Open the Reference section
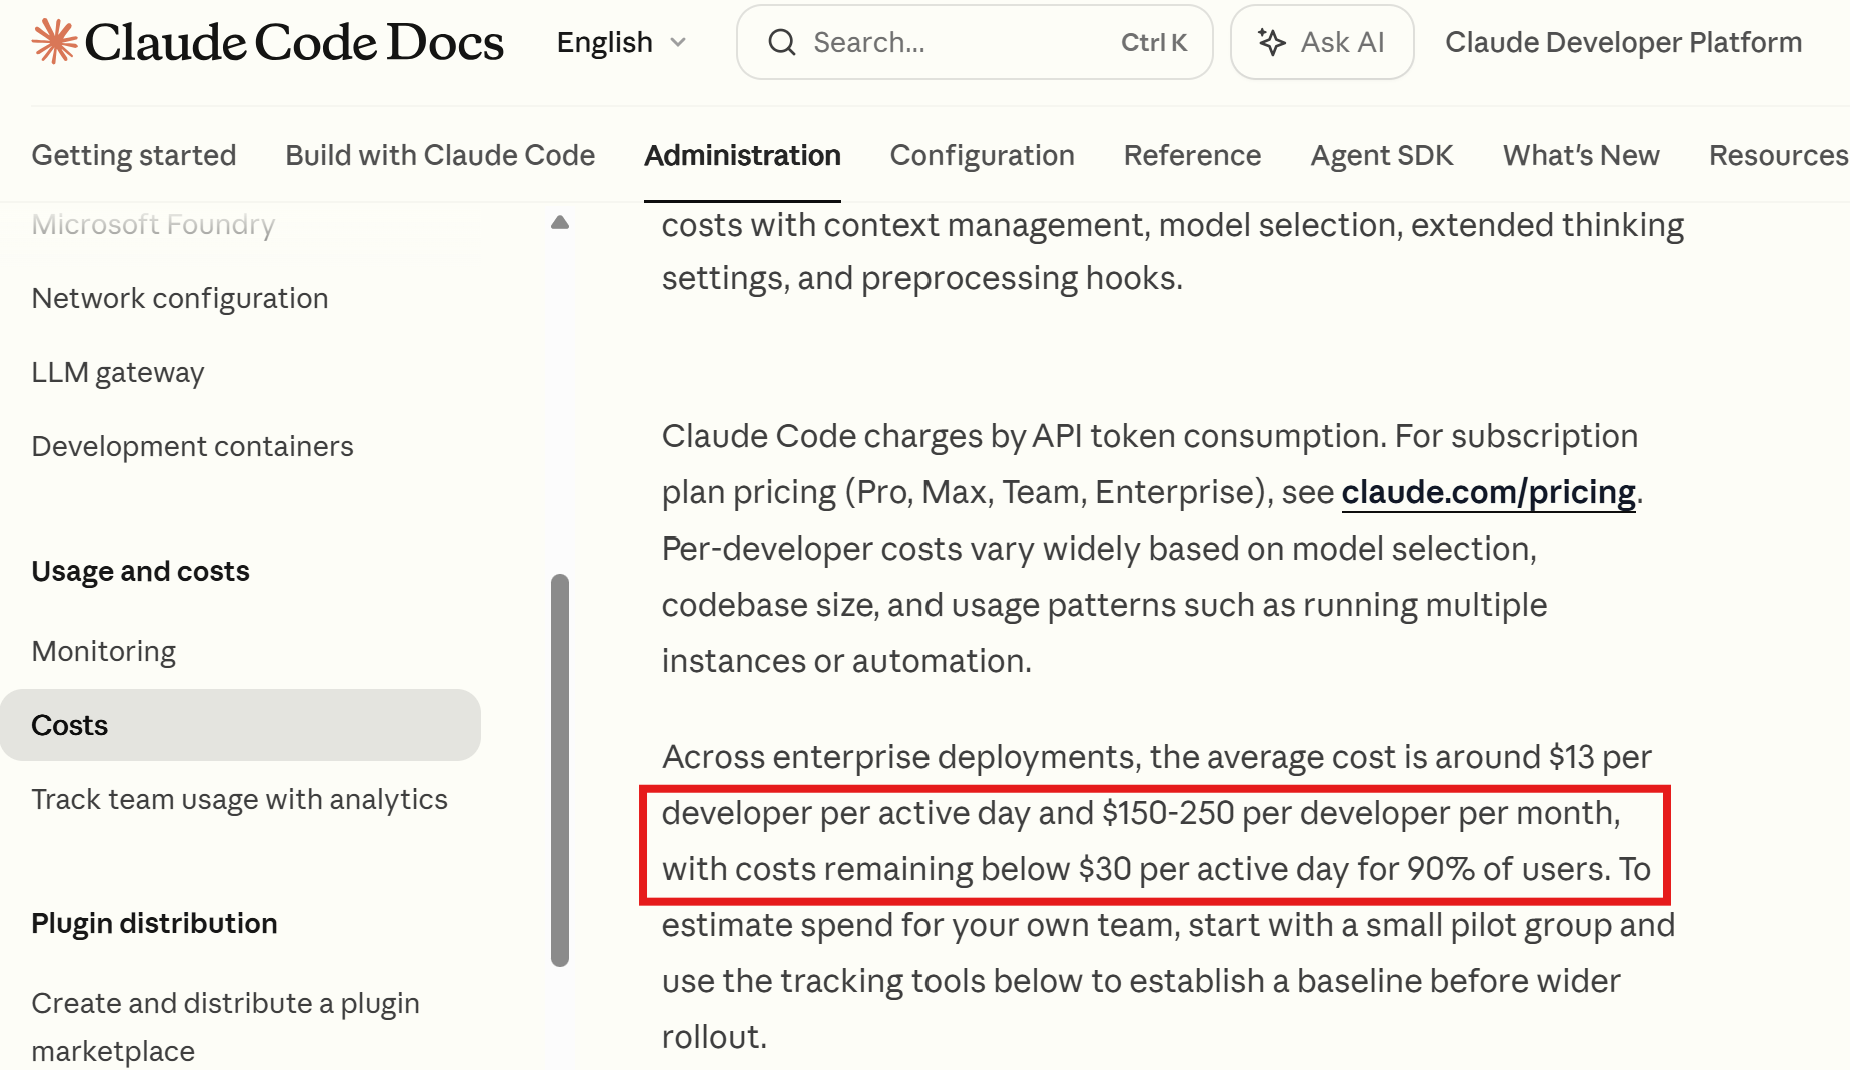This screenshot has height=1070, width=1850. click(x=1192, y=155)
